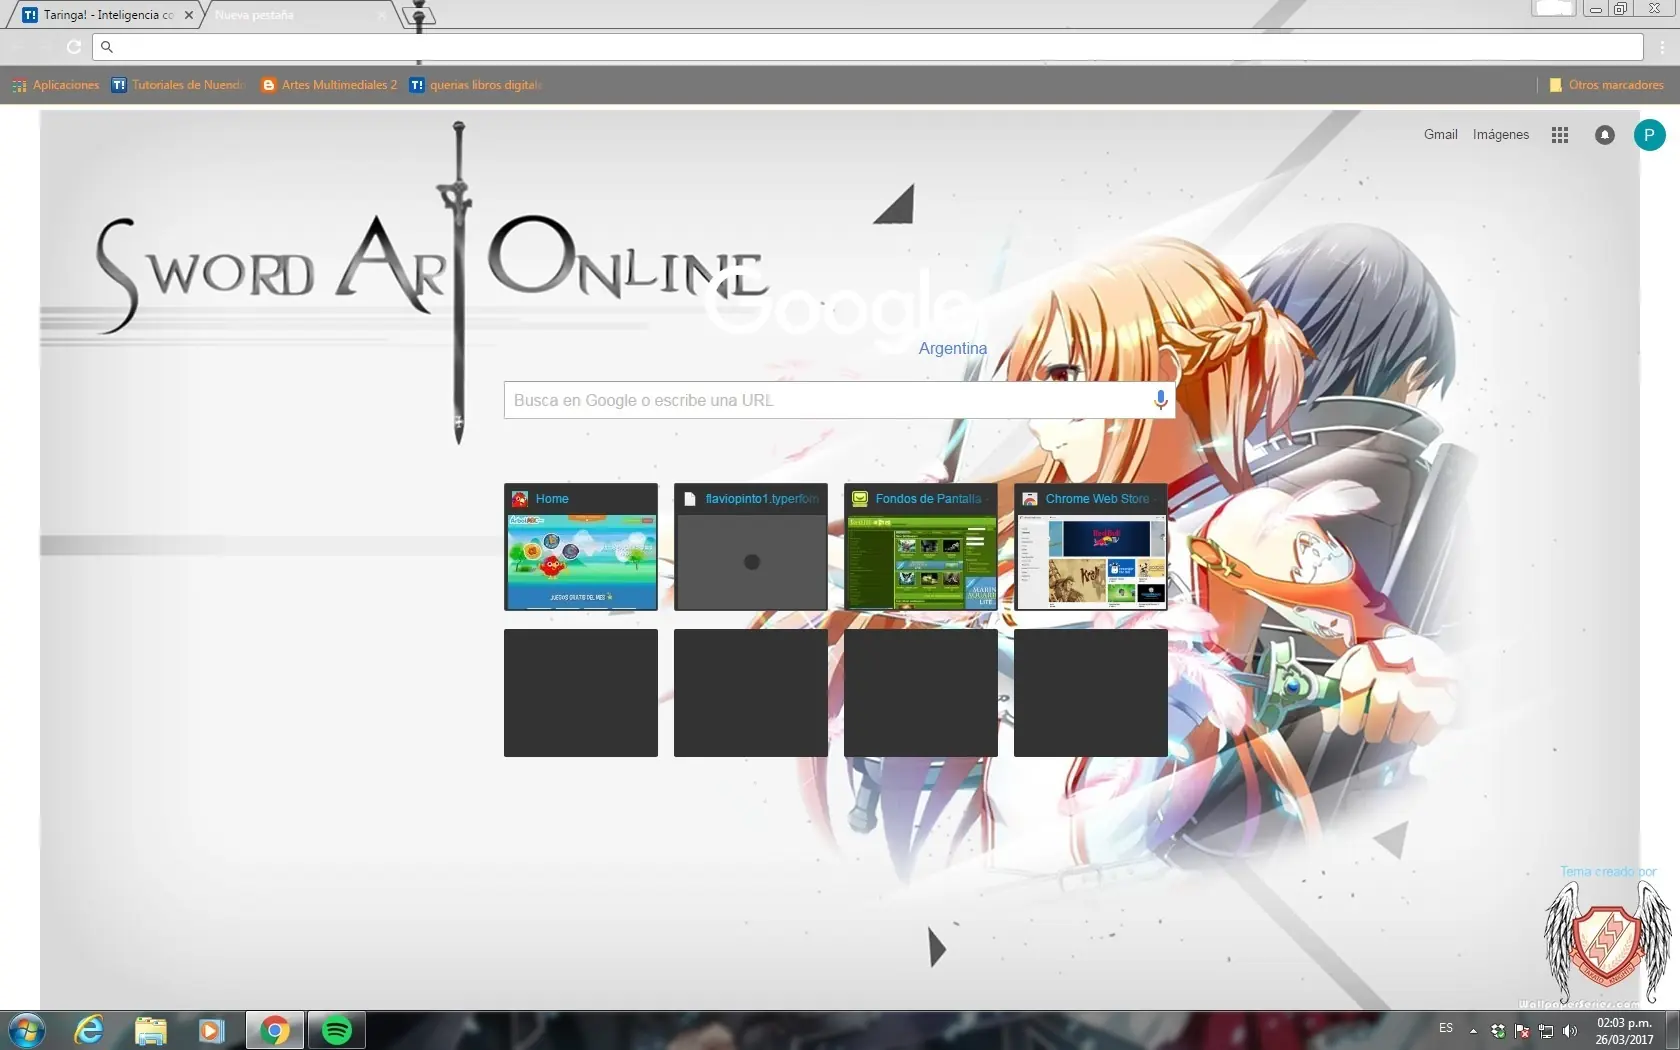Open the Home most-visited thumbnail
Screen dimensions: 1680x1050
click(x=581, y=547)
